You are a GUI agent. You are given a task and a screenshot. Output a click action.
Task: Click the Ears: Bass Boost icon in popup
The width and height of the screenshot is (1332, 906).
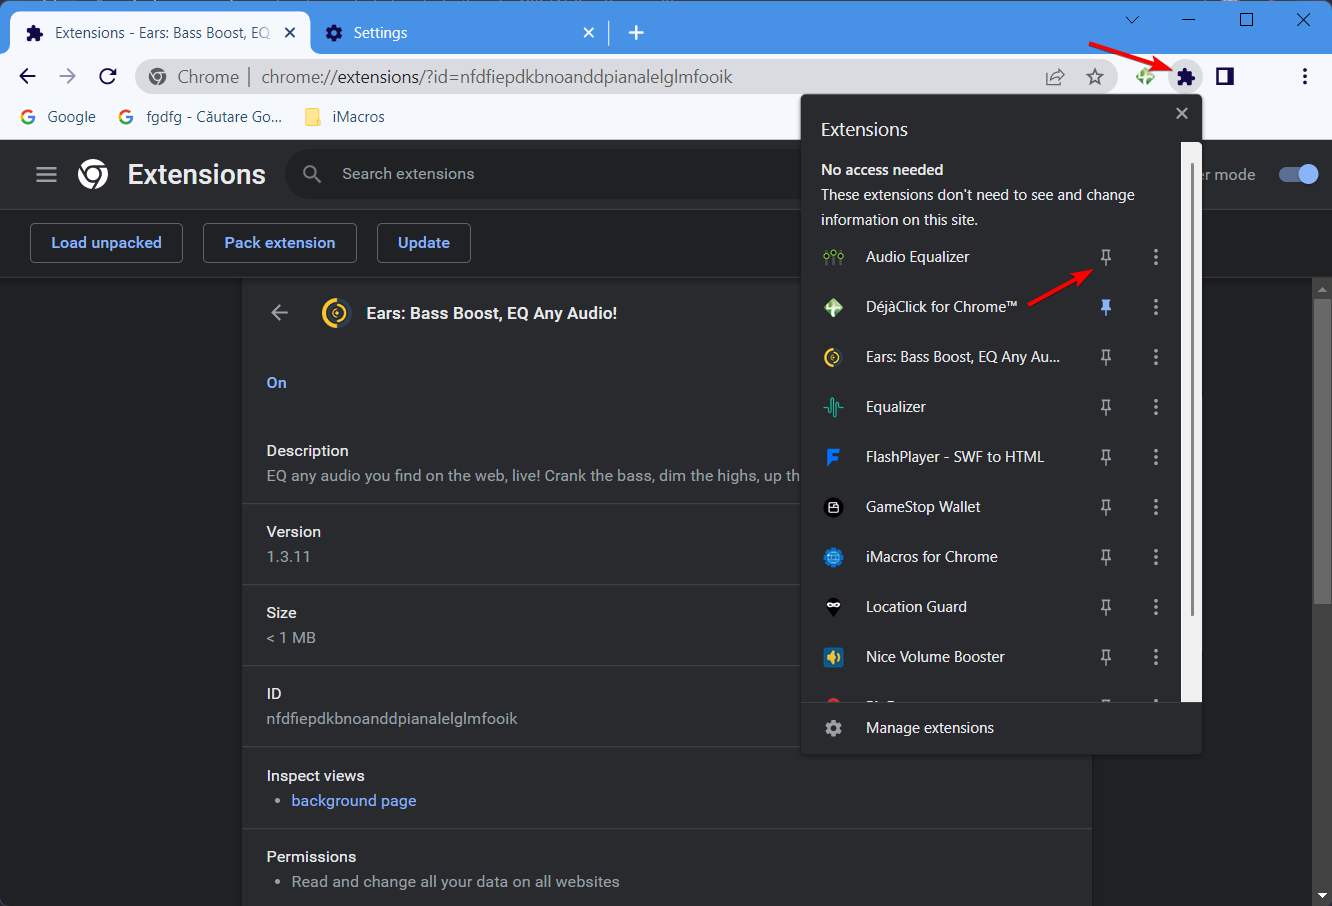click(833, 357)
